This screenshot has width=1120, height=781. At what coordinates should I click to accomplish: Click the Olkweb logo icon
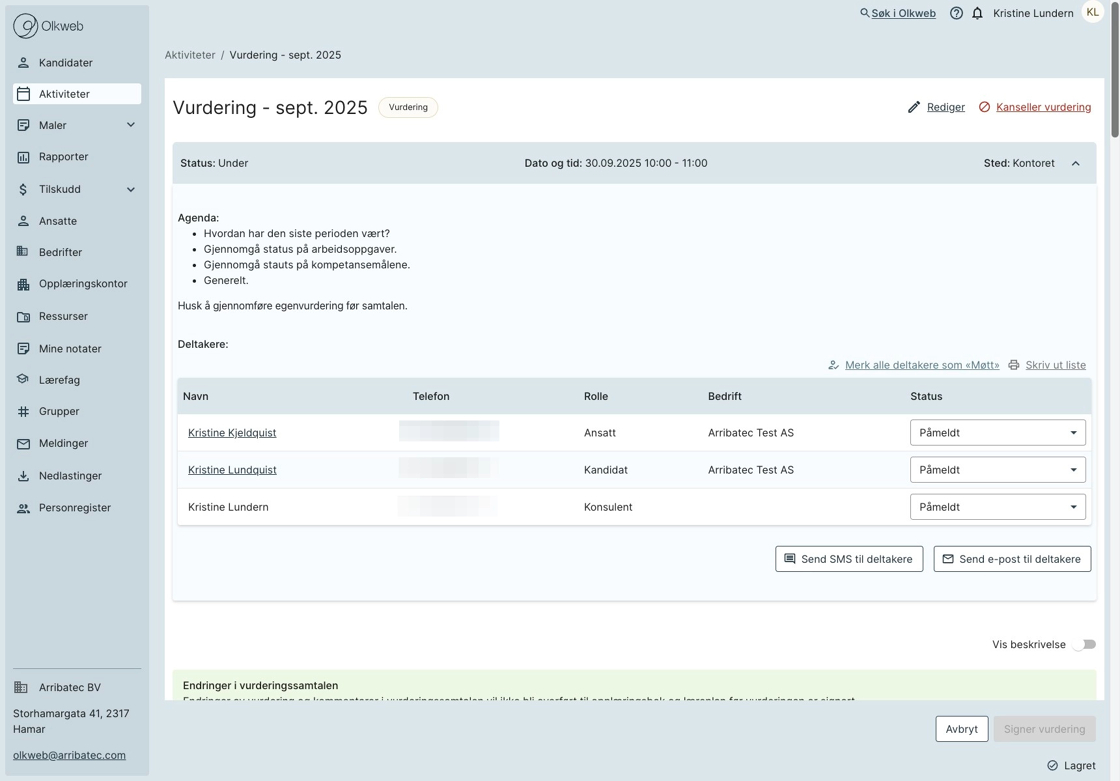(25, 26)
